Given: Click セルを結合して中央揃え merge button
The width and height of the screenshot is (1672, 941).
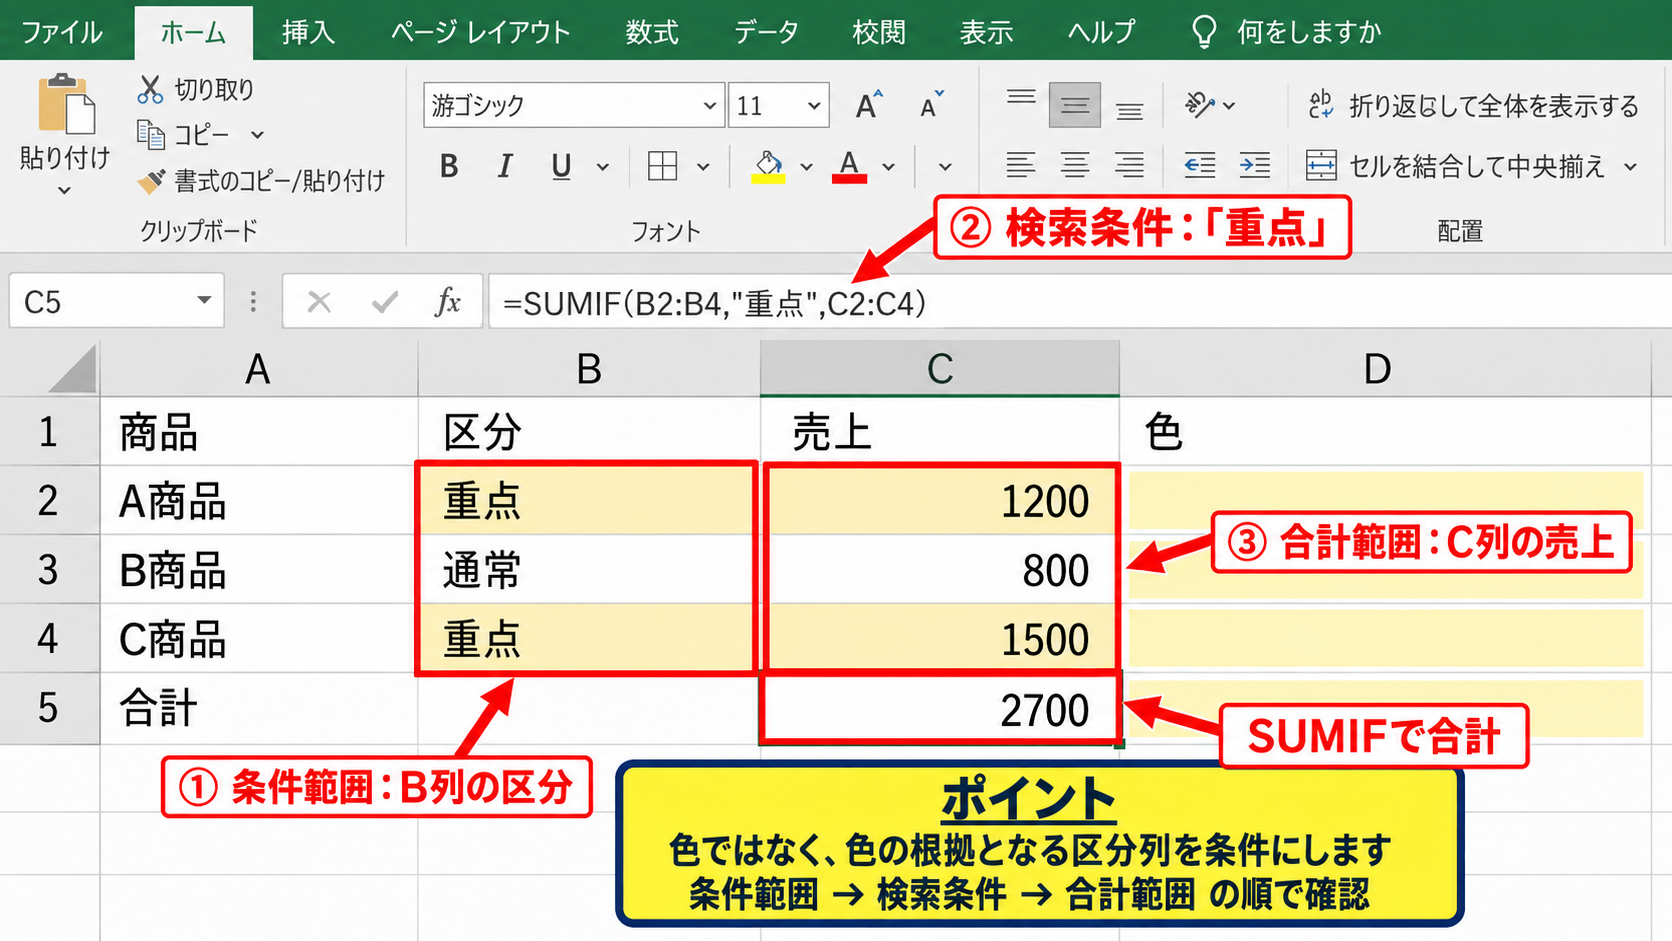Looking at the screenshot, I should [1455, 165].
